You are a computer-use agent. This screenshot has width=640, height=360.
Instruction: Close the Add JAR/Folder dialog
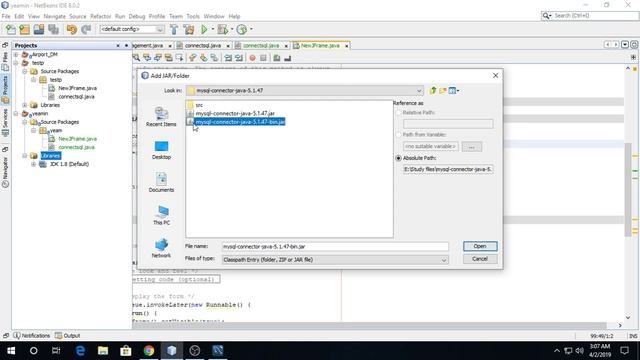pyautogui.click(x=495, y=76)
